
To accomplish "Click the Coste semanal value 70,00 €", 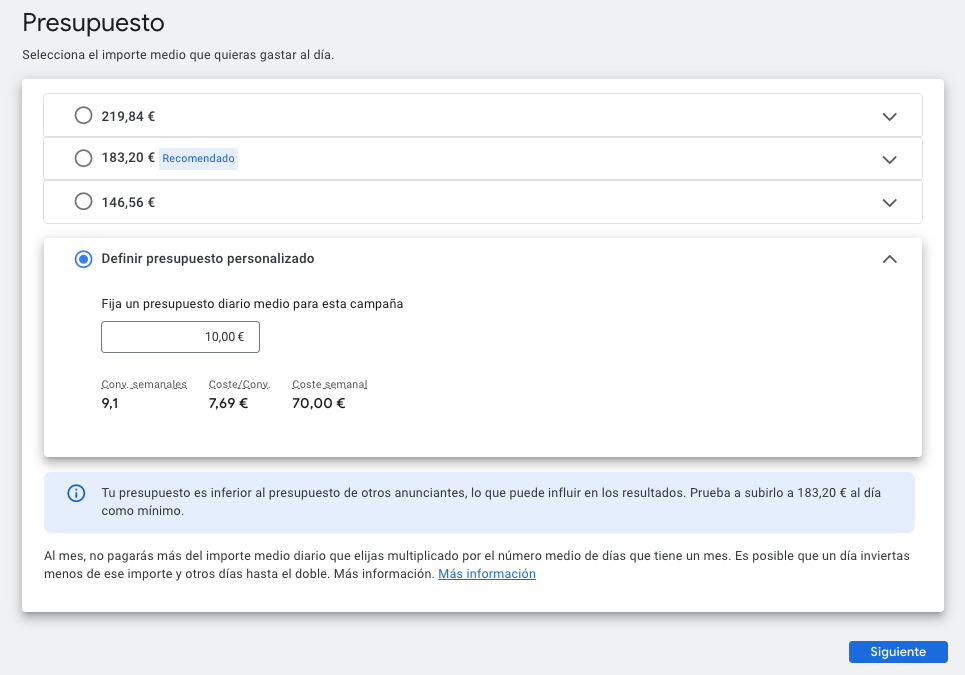I will 319,403.
